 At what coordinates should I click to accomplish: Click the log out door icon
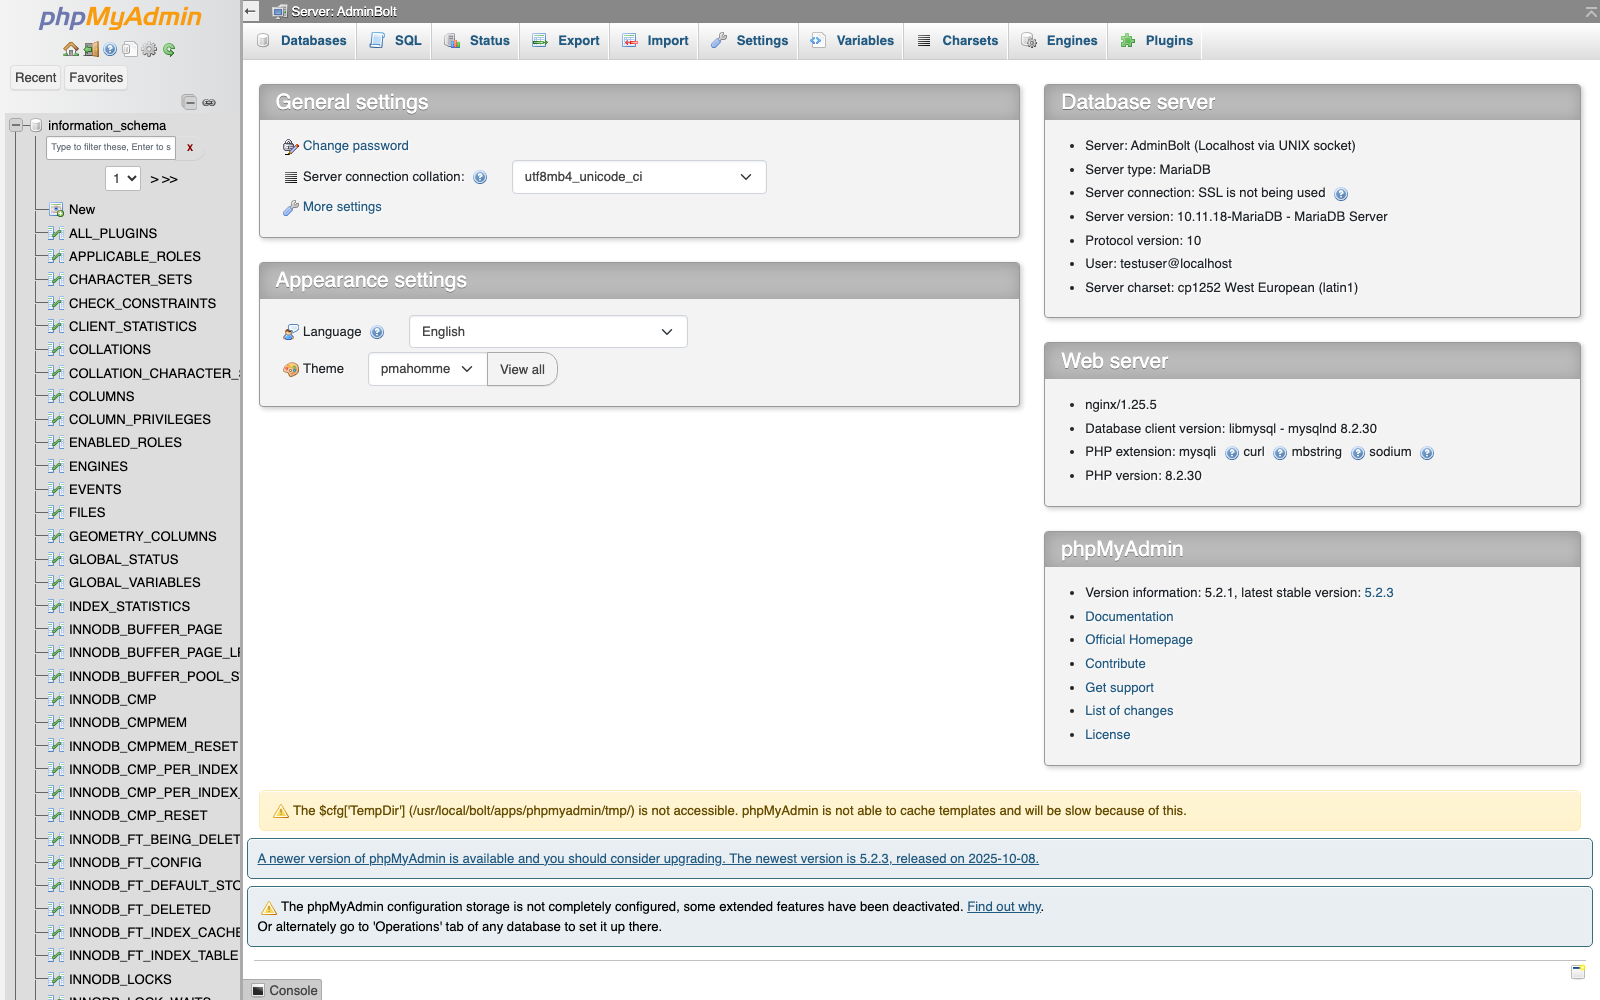coord(91,49)
